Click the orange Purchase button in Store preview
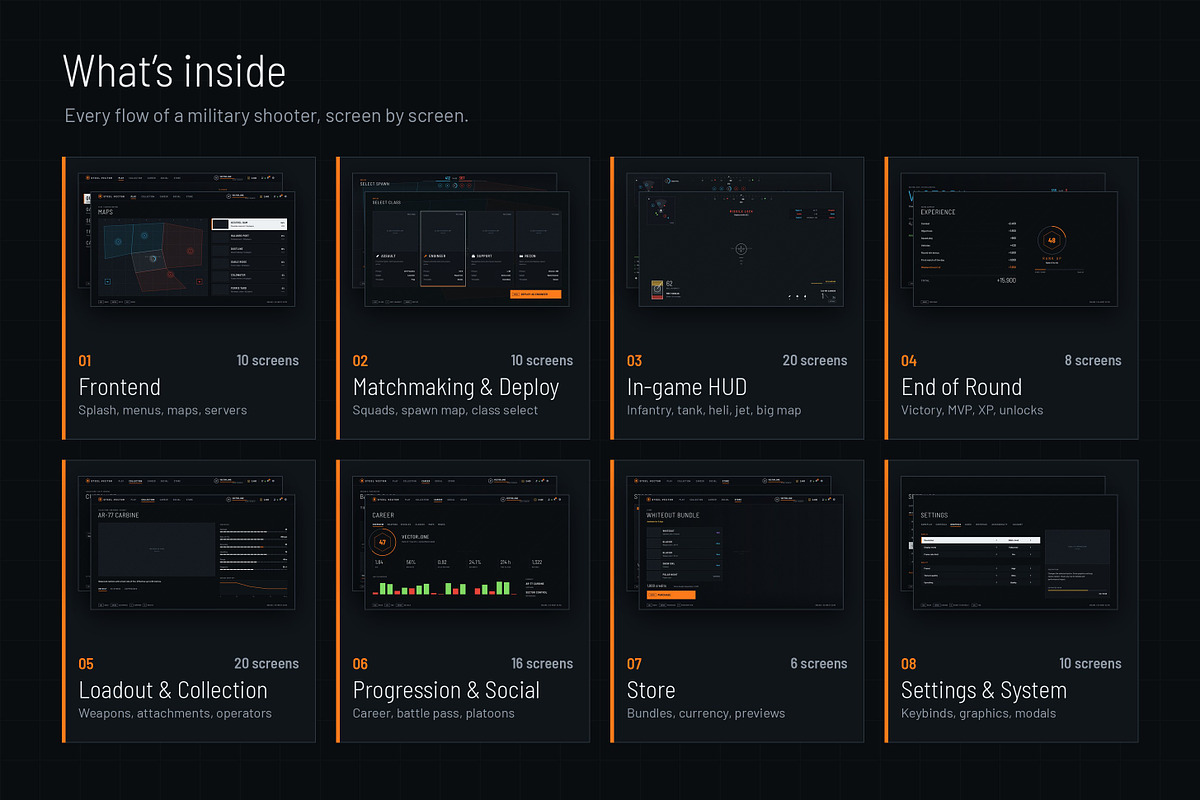The image size is (1200, 800). click(669, 594)
